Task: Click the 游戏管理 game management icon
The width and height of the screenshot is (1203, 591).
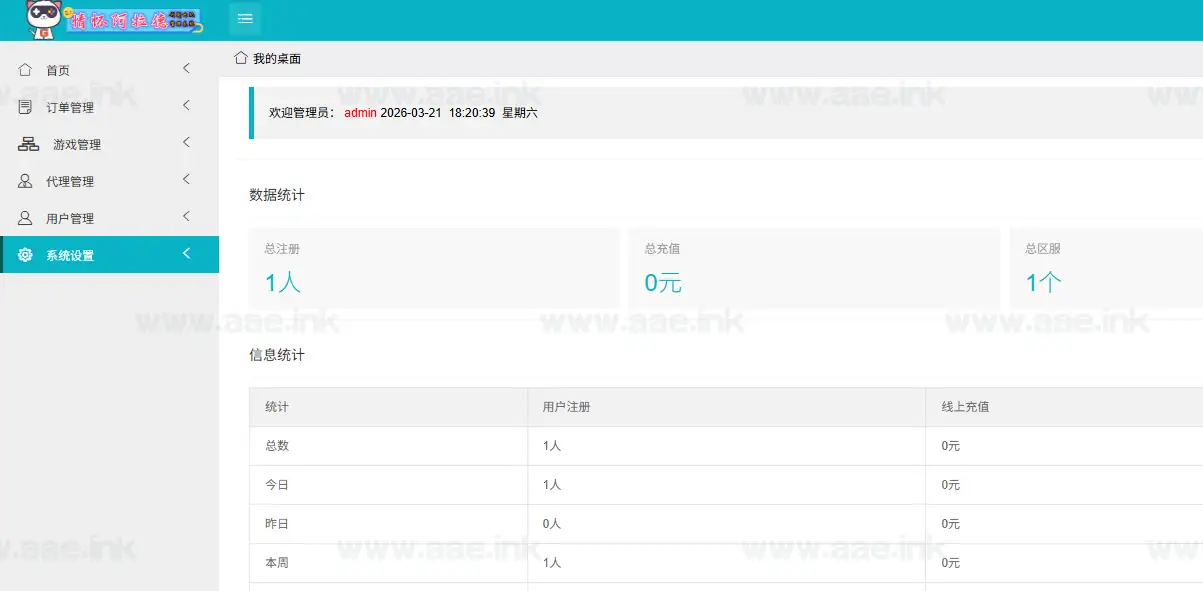Action: pos(24,143)
